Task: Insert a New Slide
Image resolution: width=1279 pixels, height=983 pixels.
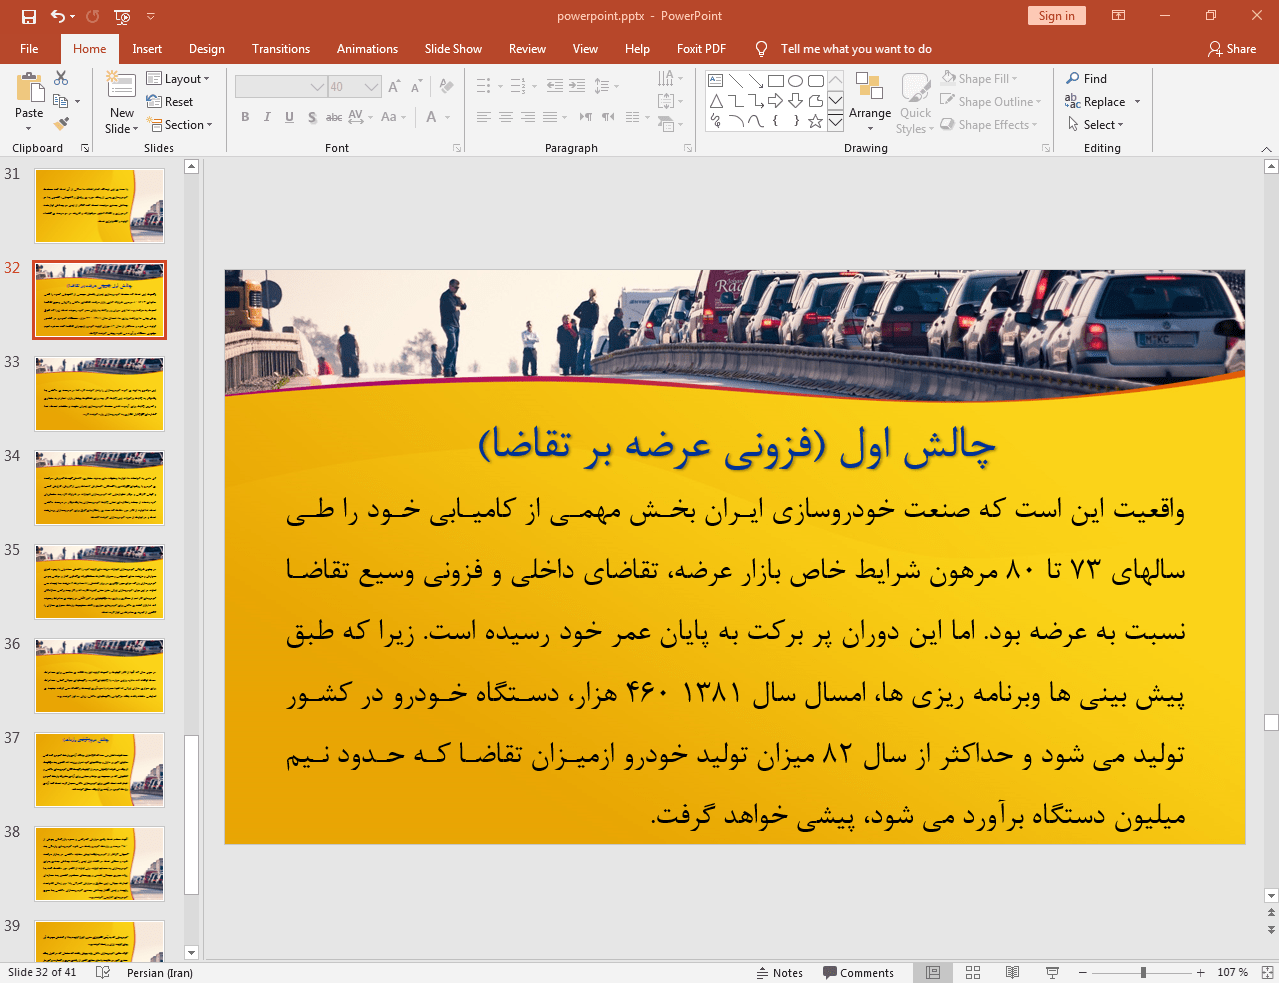Action: [x=122, y=102]
